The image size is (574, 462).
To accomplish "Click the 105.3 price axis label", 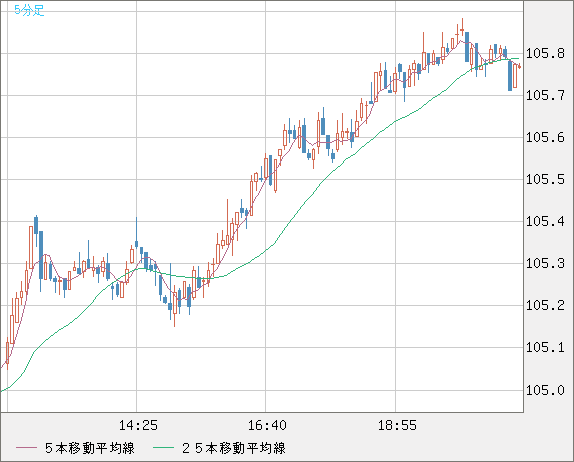I will [x=545, y=263].
